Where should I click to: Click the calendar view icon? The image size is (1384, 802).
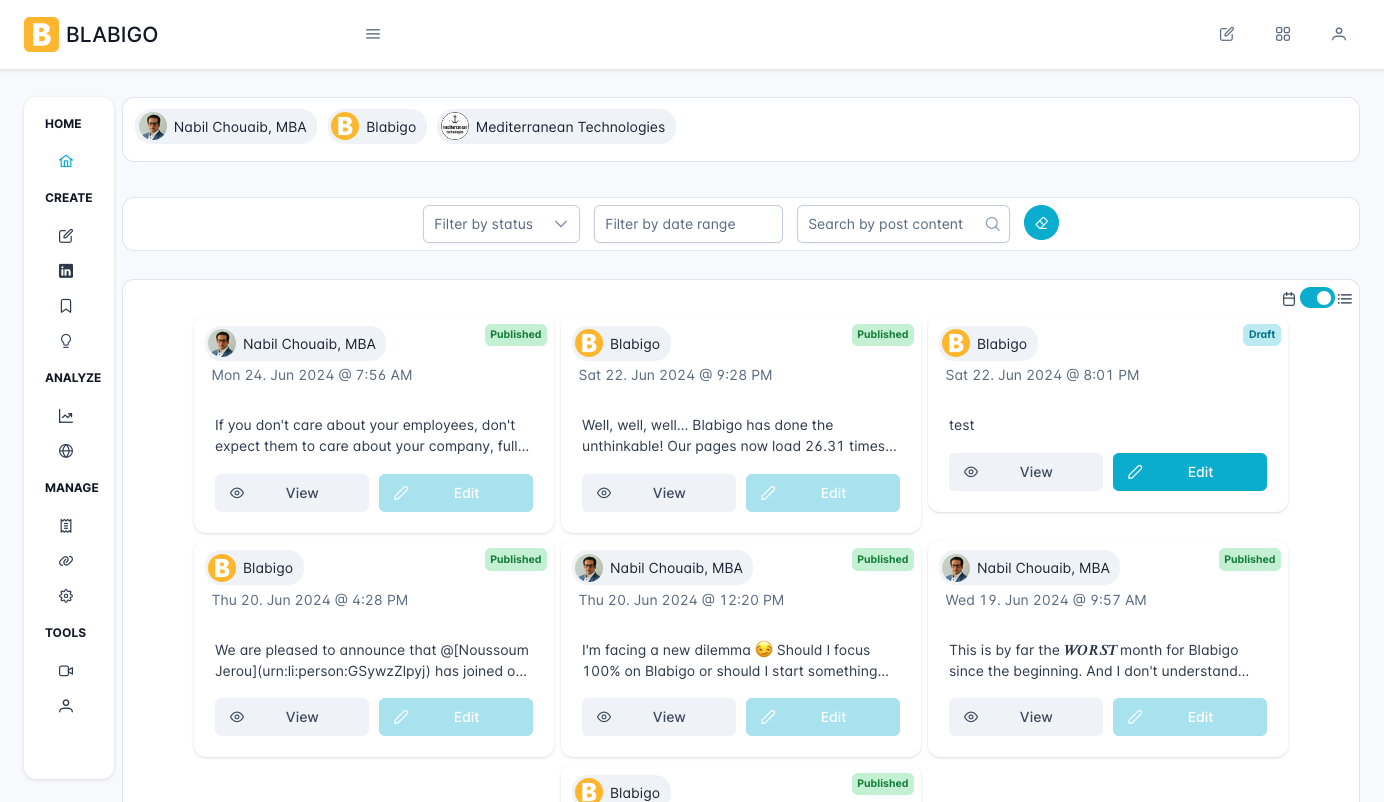1289,299
